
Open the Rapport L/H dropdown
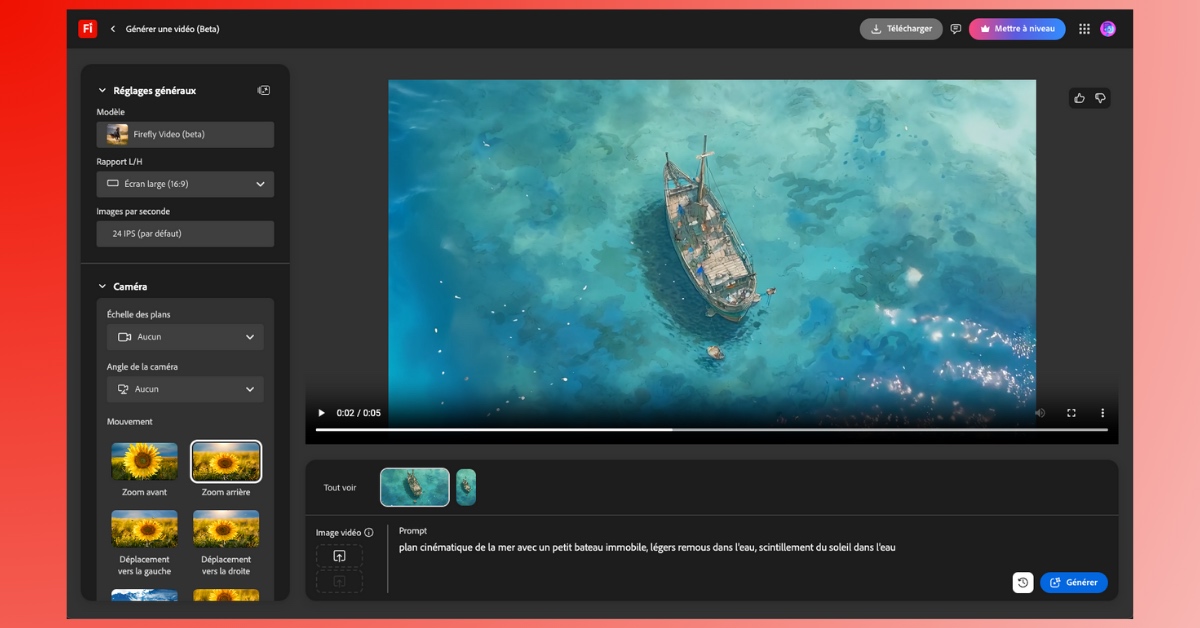185,184
